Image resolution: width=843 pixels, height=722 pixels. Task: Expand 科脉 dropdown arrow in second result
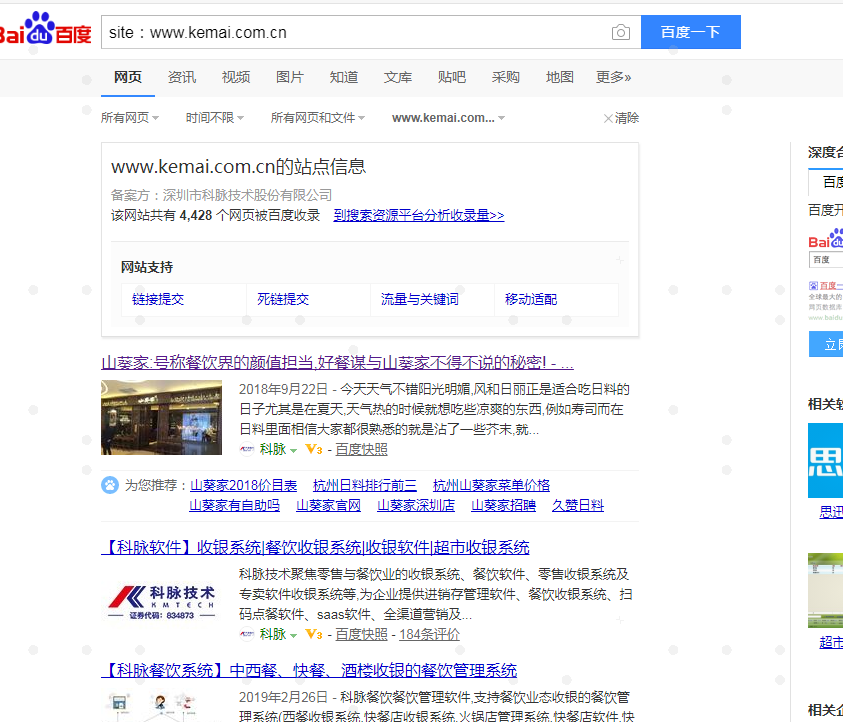pos(294,635)
